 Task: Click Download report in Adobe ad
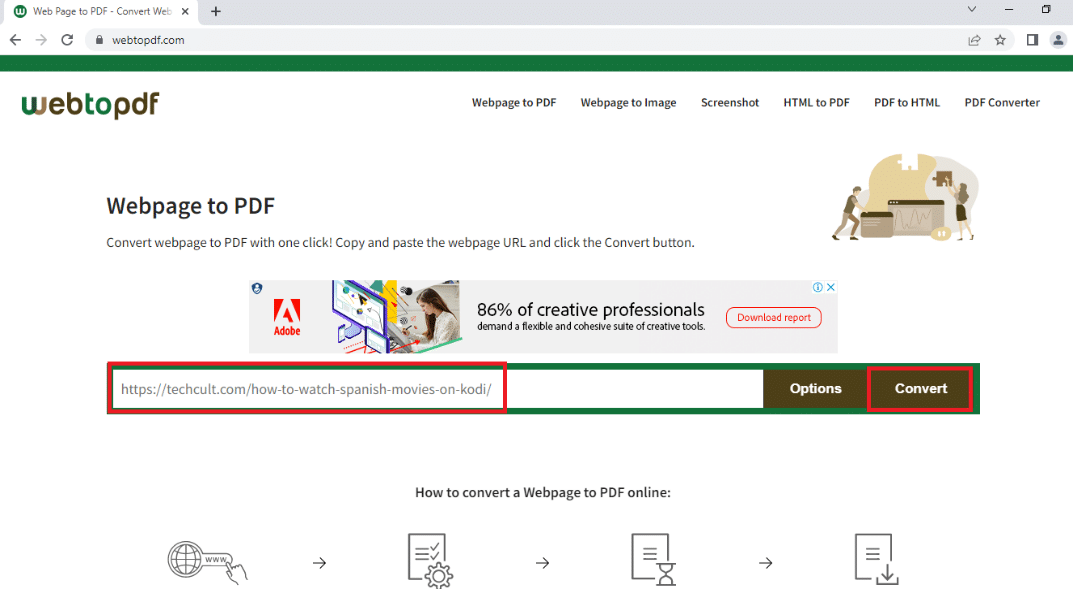click(x=773, y=317)
